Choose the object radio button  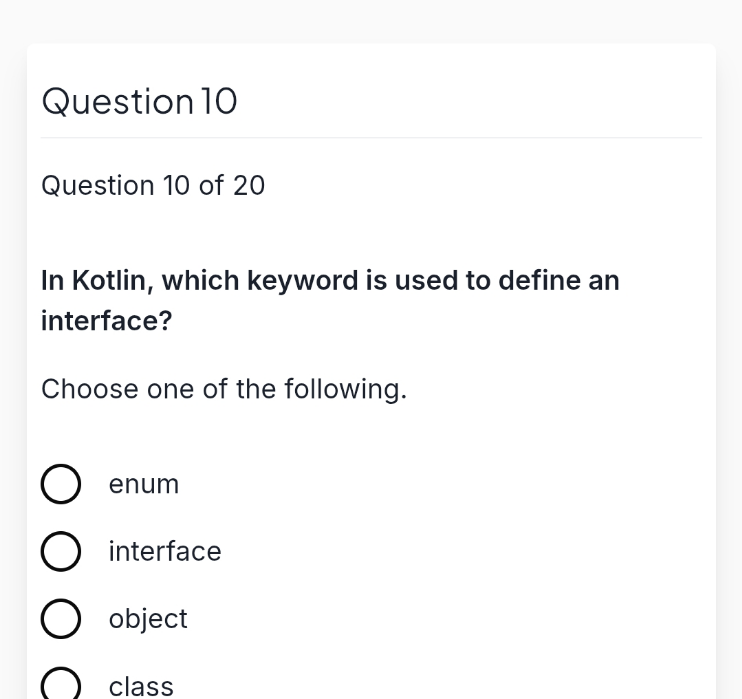61,619
